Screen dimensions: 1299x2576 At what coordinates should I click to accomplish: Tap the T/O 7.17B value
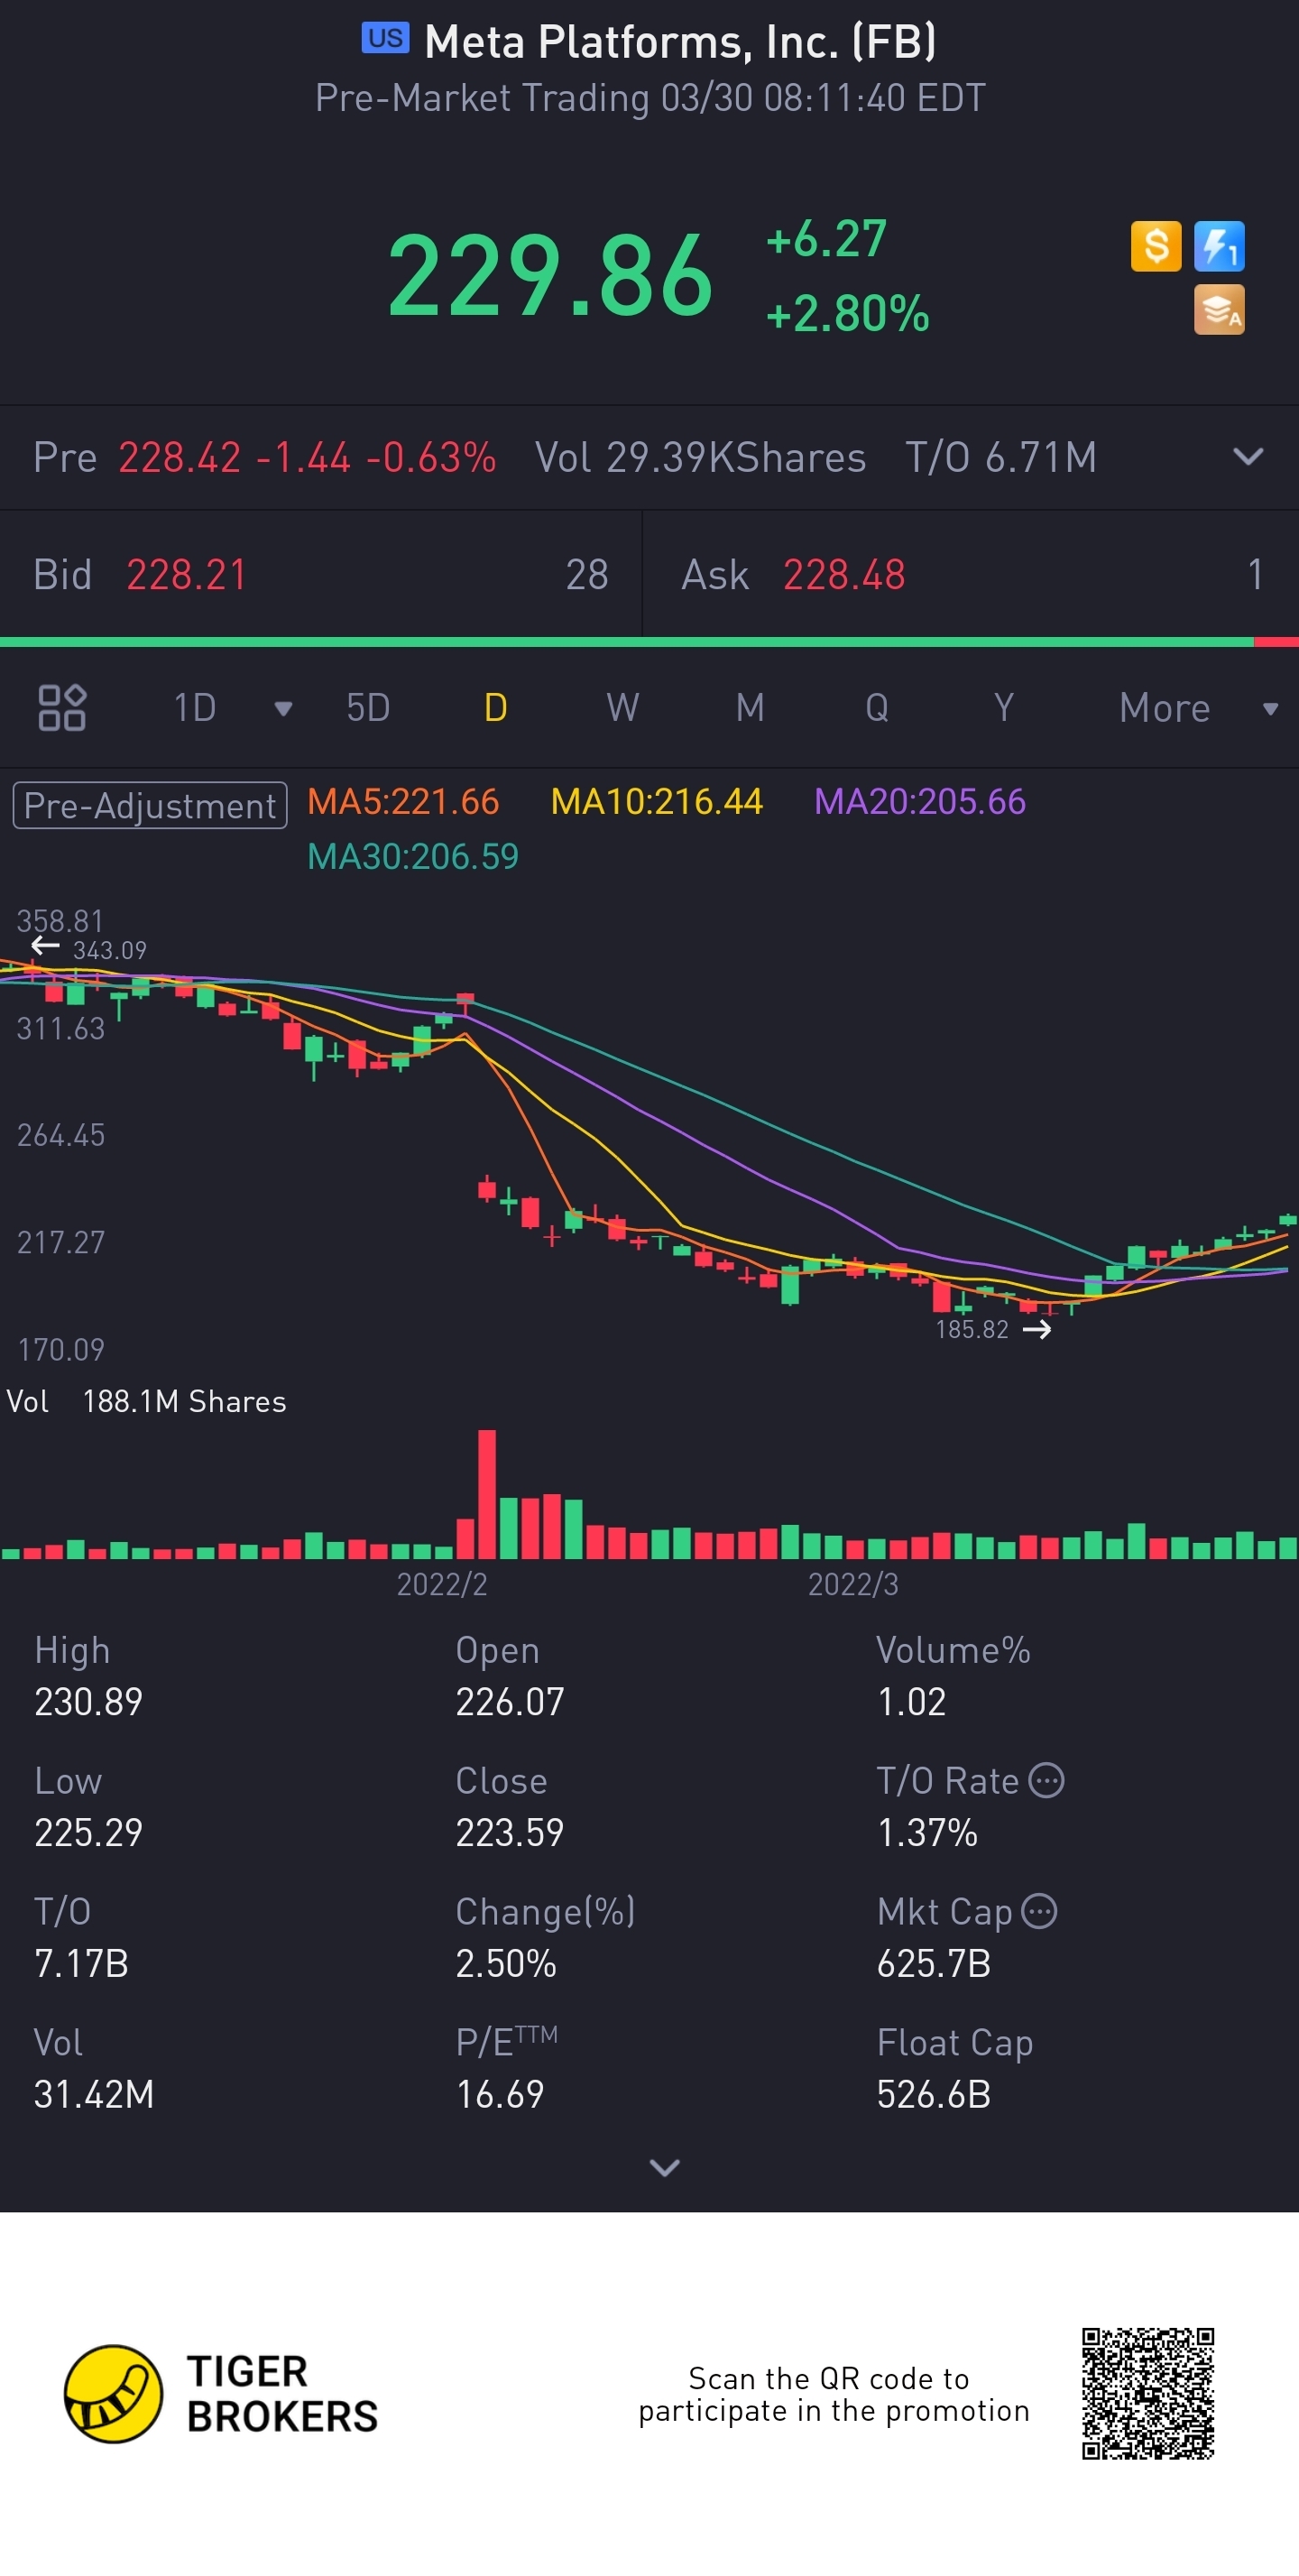pyautogui.click(x=81, y=1964)
